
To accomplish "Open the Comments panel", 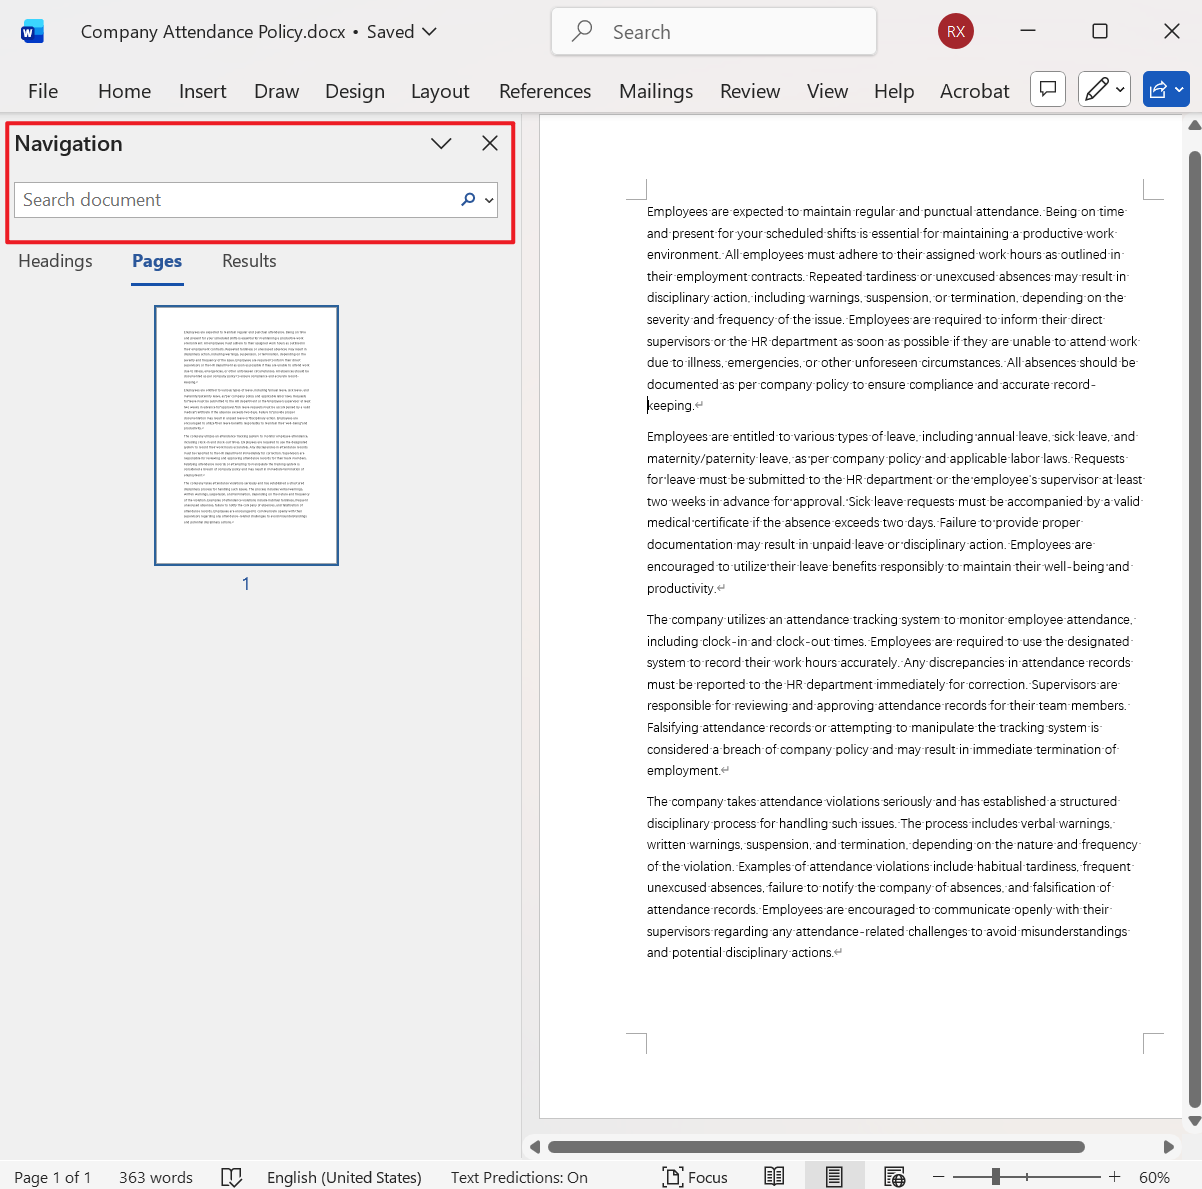I will tap(1047, 89).
